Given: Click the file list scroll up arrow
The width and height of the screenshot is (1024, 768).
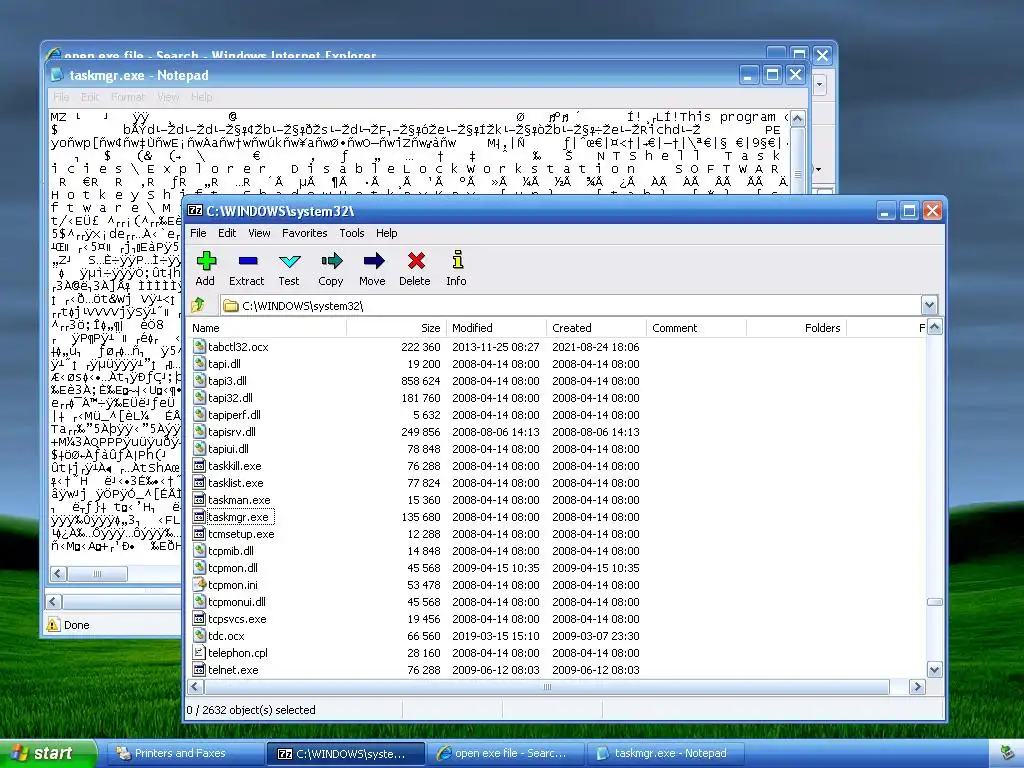Looking at the screenshot, I should coord(935,327).
